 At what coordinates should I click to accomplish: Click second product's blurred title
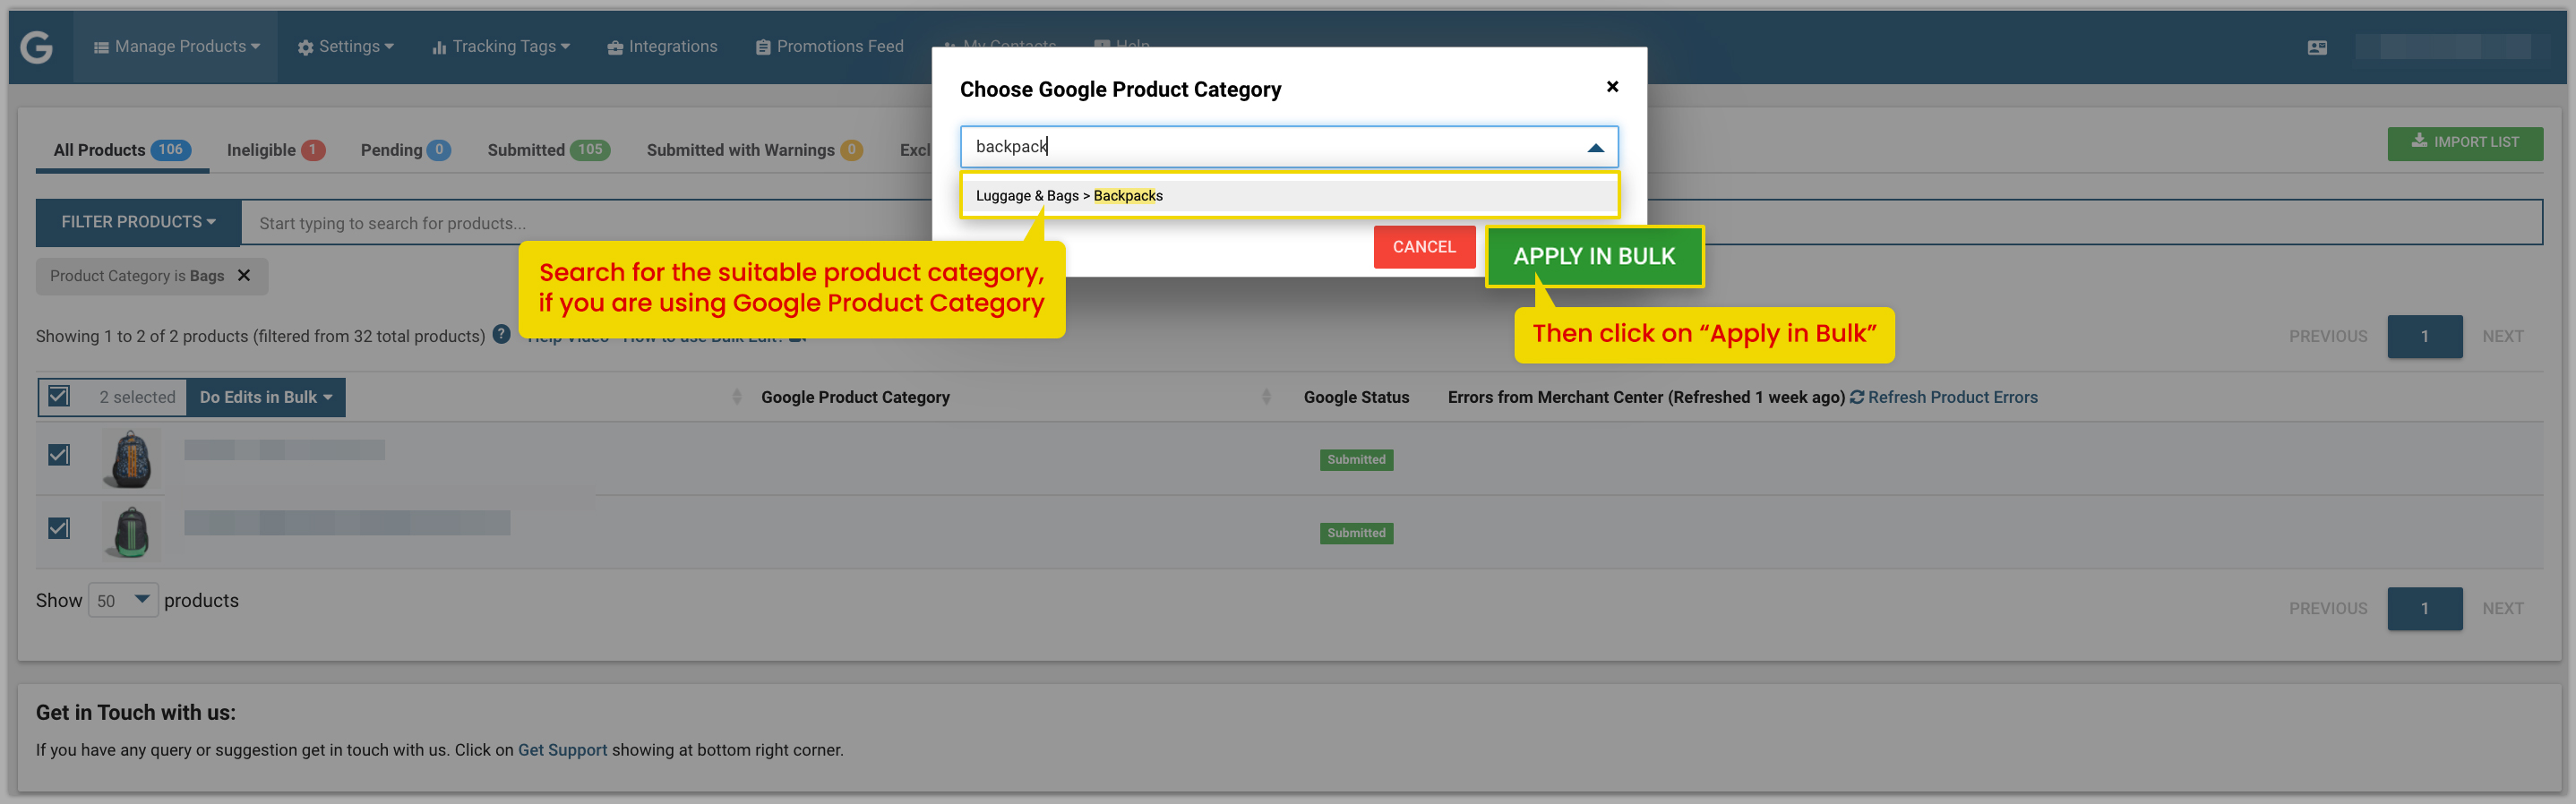coord(347,523)
